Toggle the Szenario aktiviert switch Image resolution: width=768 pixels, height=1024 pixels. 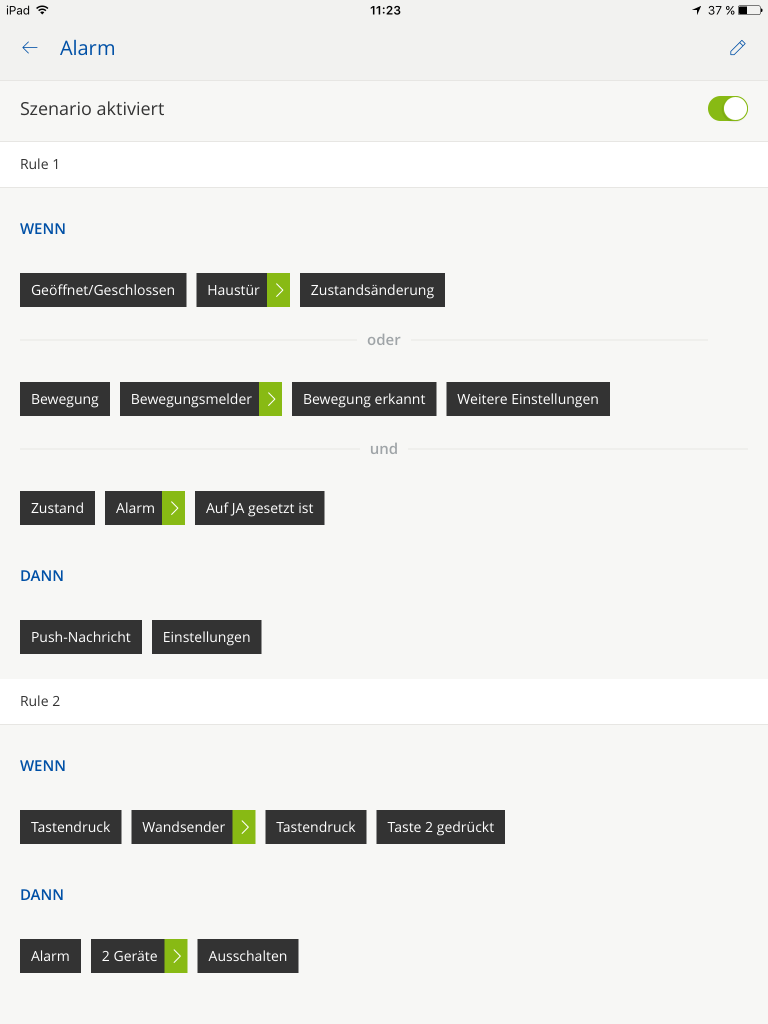pos(727,109)
